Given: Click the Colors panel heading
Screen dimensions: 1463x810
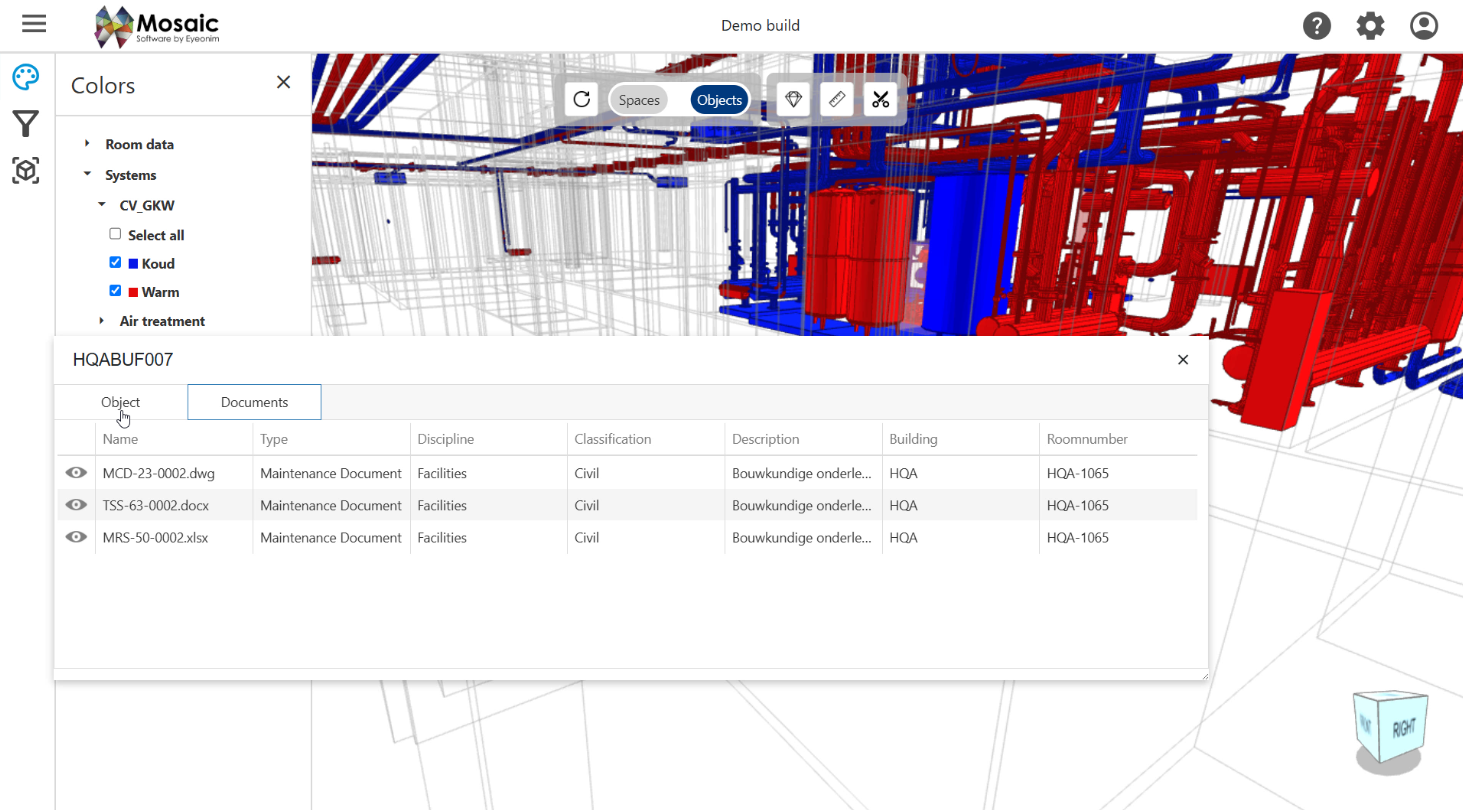Looking at the screenshot, I should coord(103,86).
